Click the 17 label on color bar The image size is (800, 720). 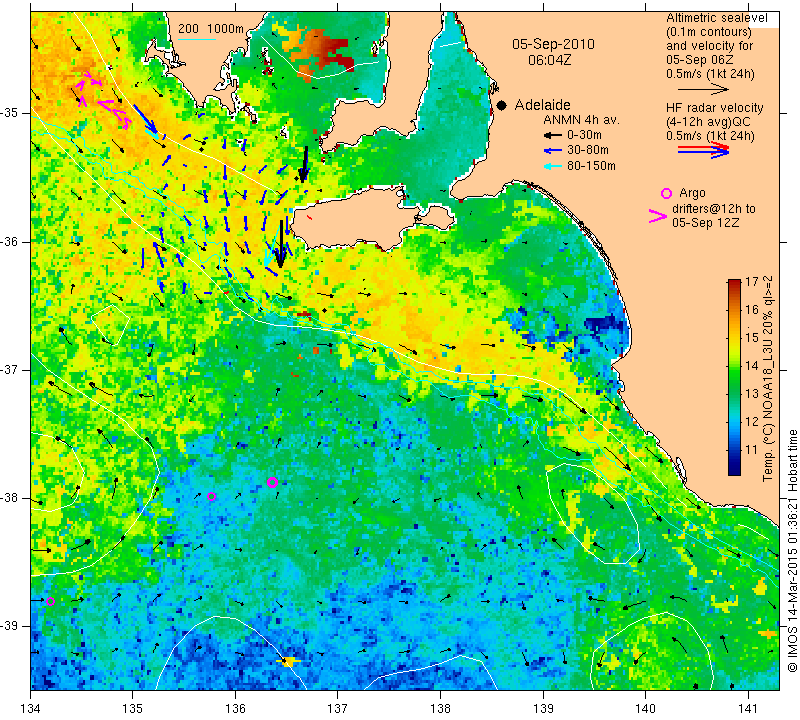(752, 282)
